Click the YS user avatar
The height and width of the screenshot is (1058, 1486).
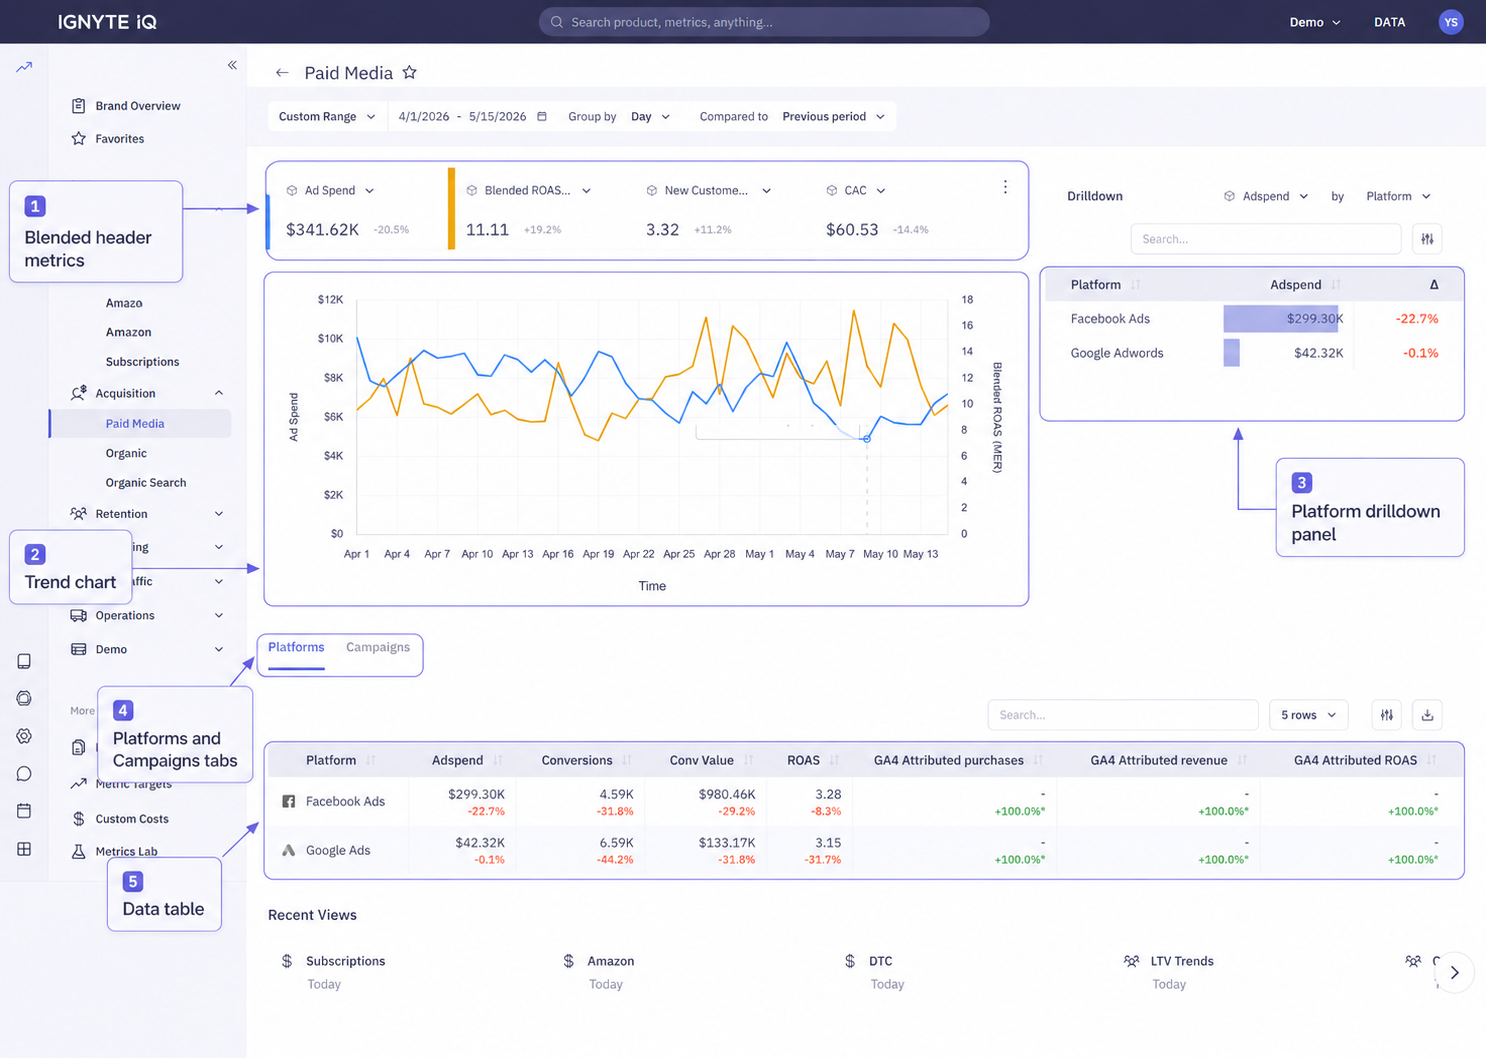[1451, 22]
